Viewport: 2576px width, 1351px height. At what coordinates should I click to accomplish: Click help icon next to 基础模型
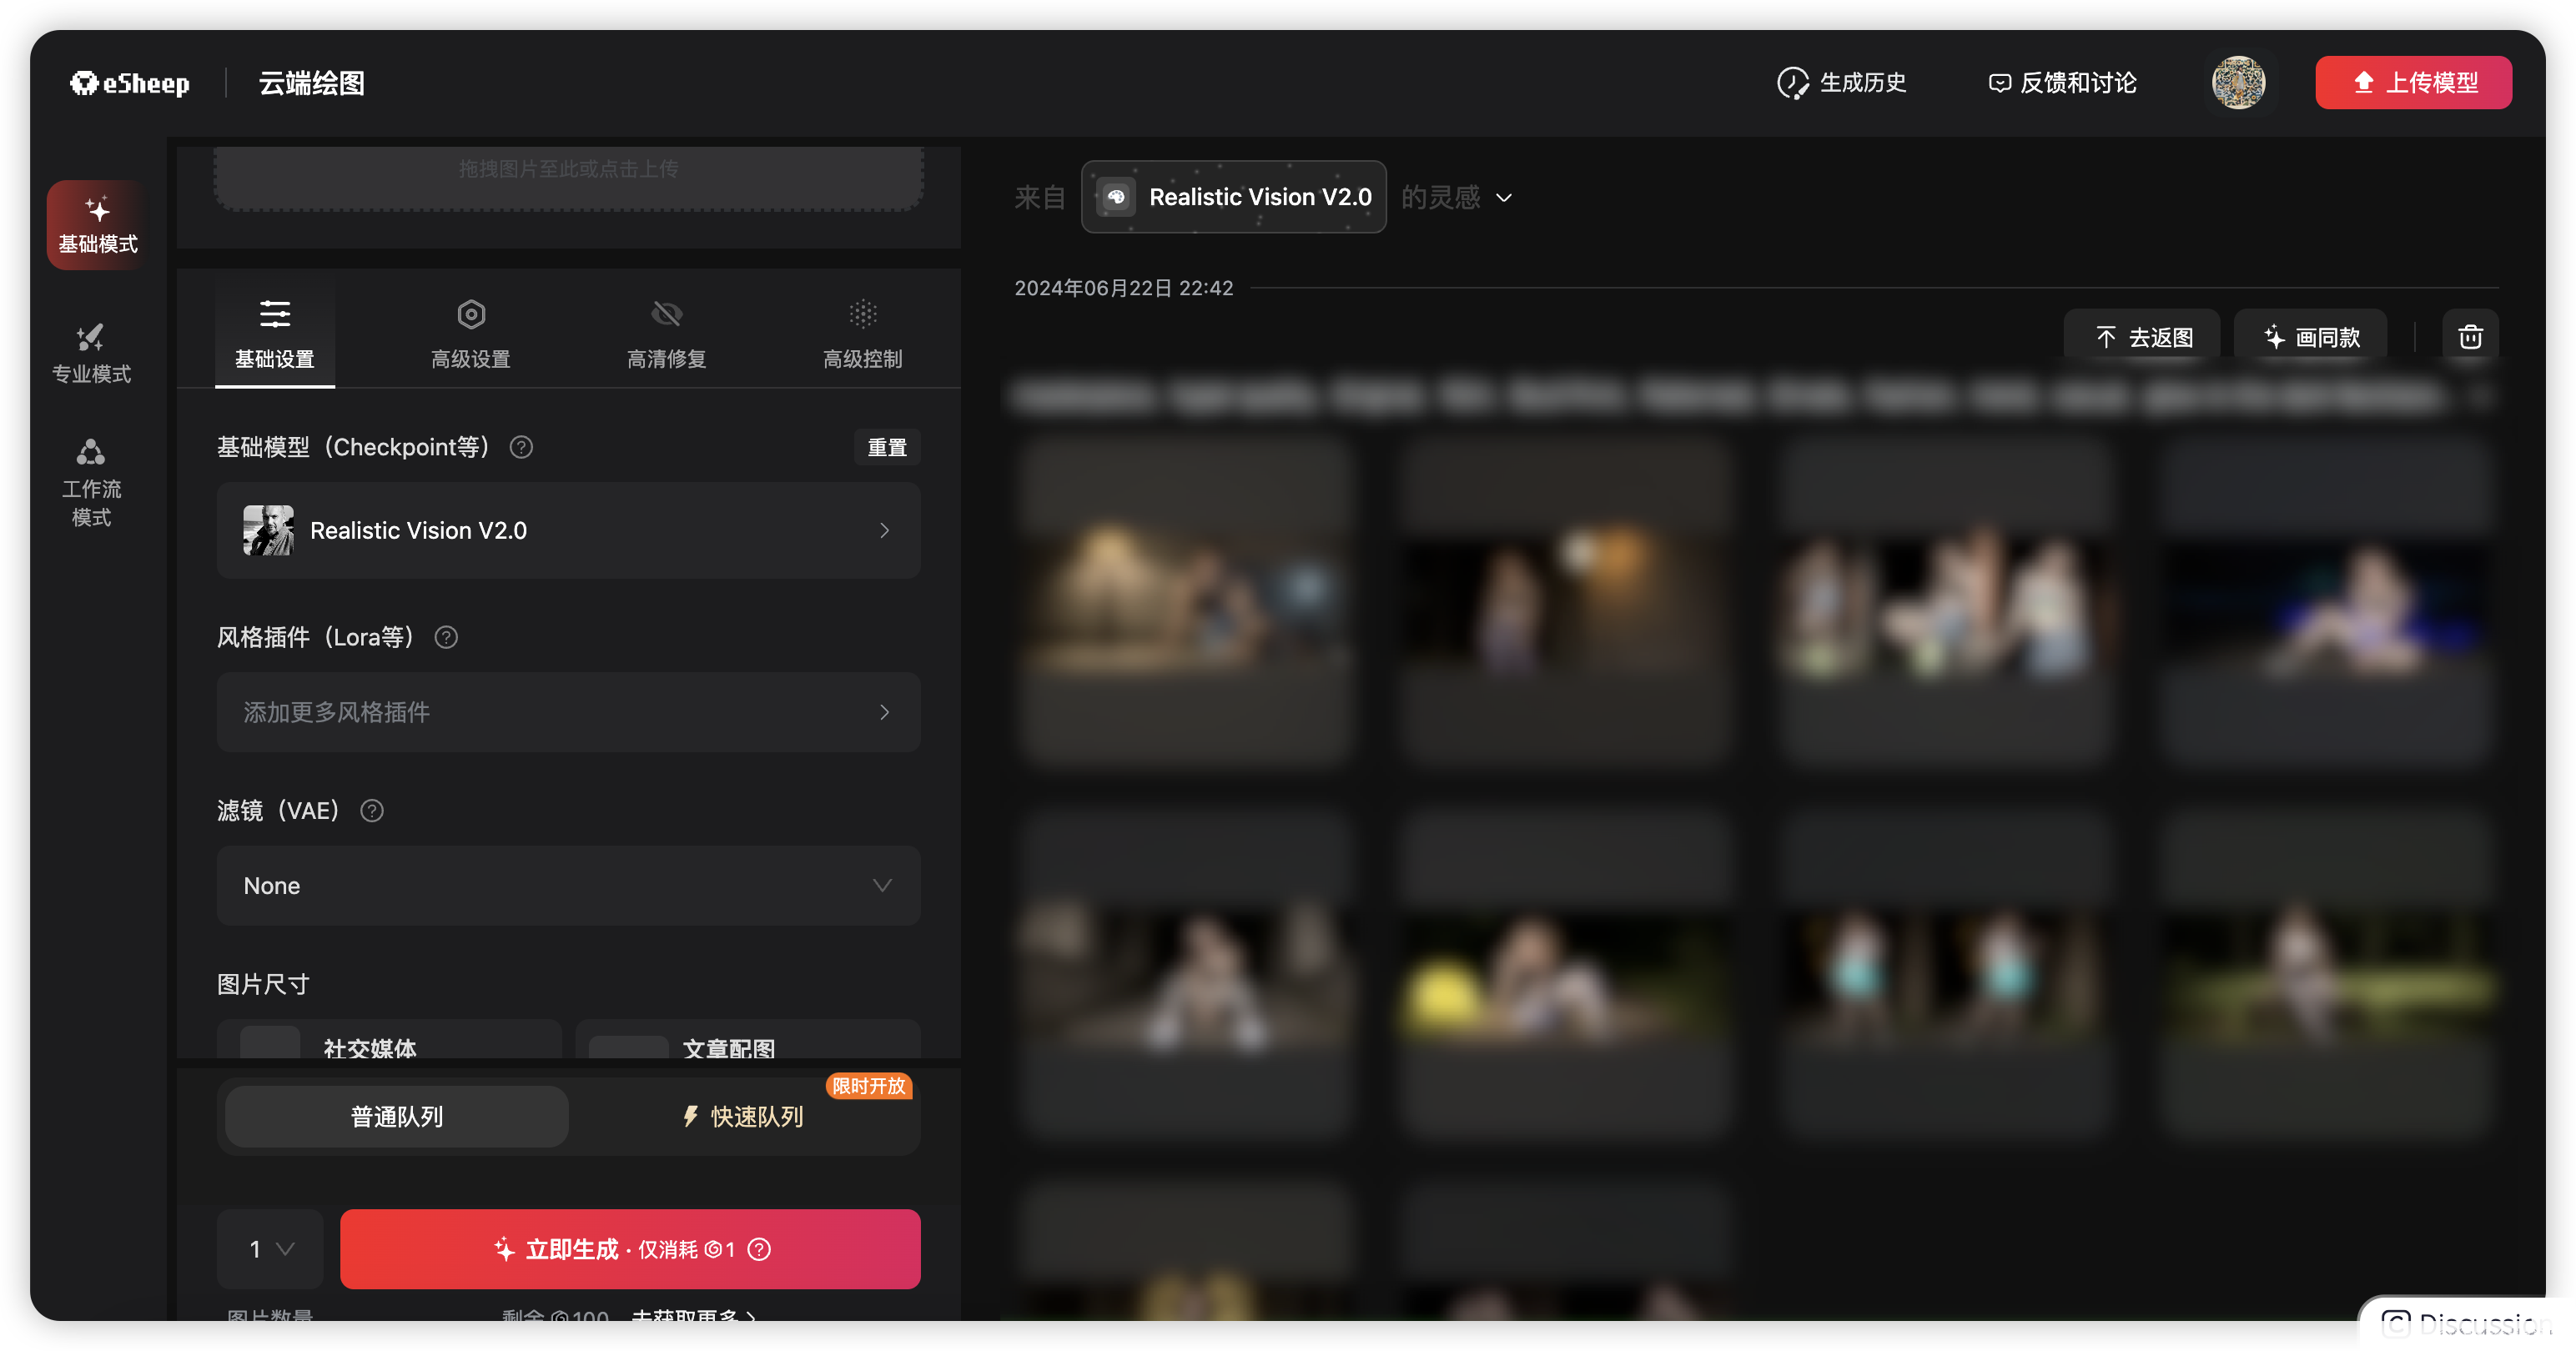click(x=521, y=447)
